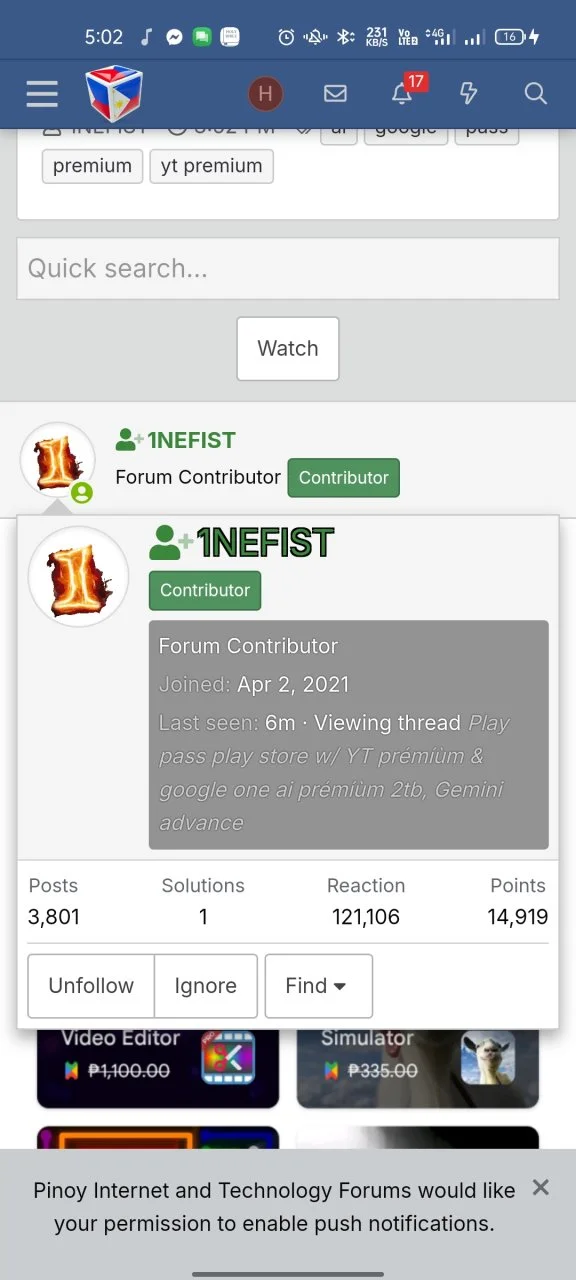This screenshot has height=1280, width=576.
Task: Open the conversations envelope icon
Action: tap(336, 94)
